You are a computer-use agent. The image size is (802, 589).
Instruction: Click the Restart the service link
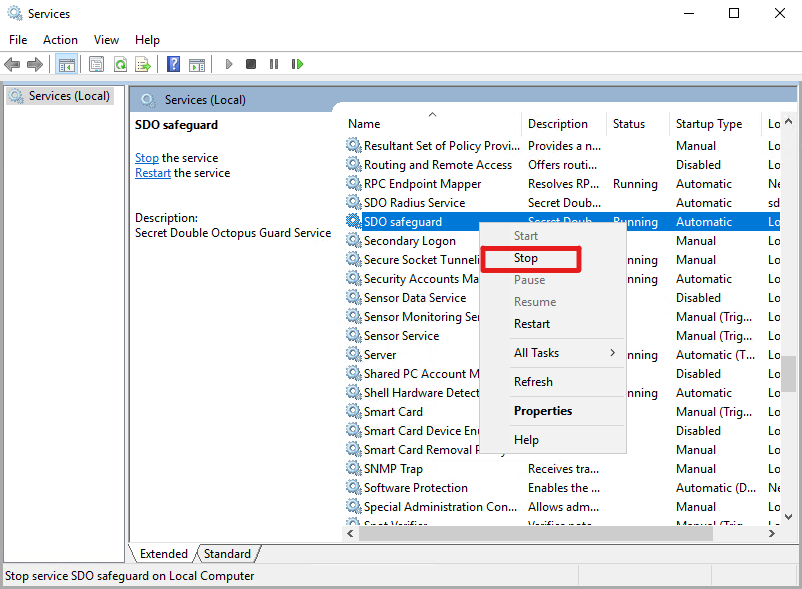click(153, 173)
